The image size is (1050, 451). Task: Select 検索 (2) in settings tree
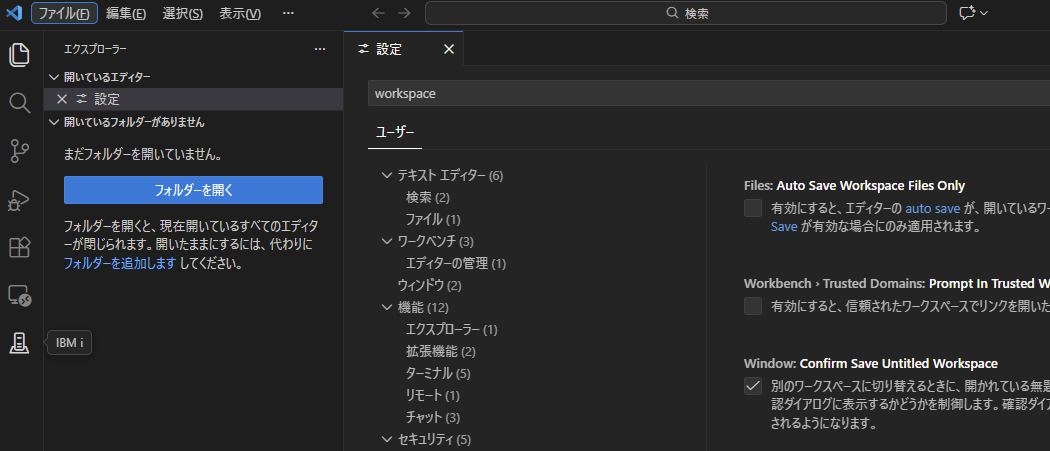coord(428,198)
